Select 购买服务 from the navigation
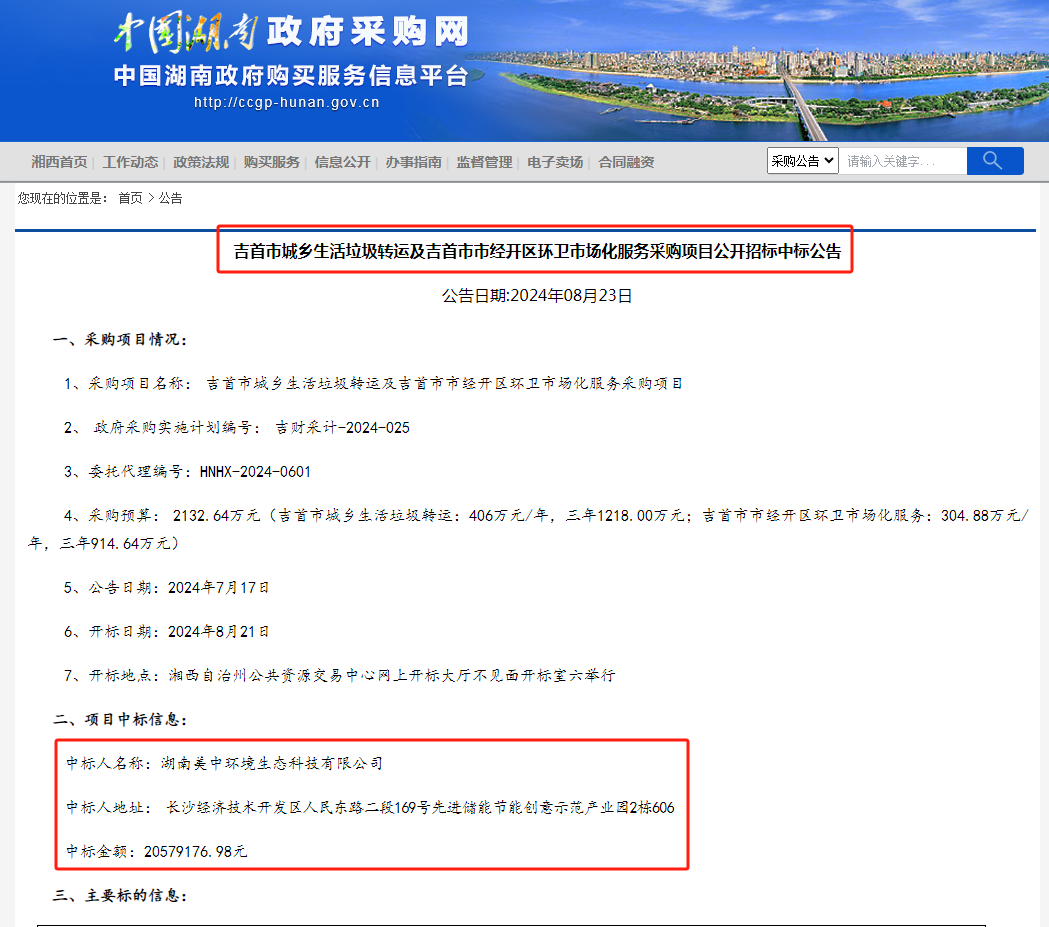The image size is (1049, 927). point(271,161)
